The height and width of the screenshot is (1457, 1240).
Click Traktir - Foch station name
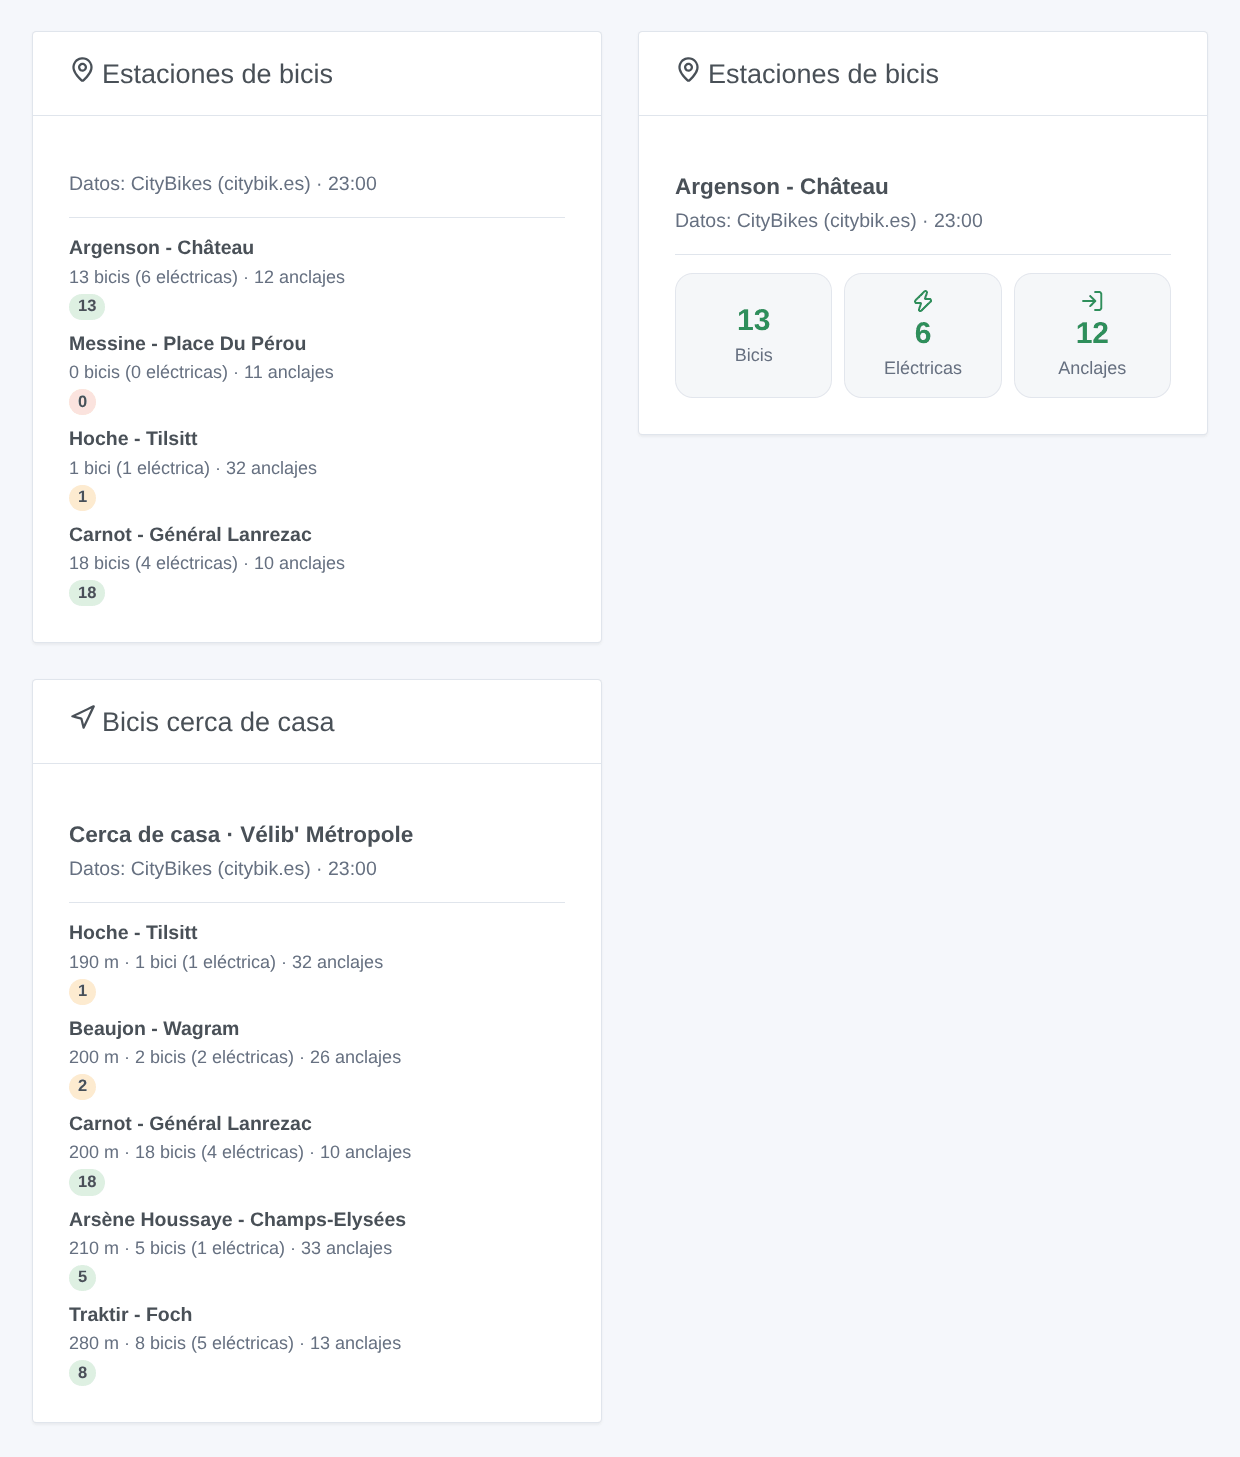[x=130, y=1314]
